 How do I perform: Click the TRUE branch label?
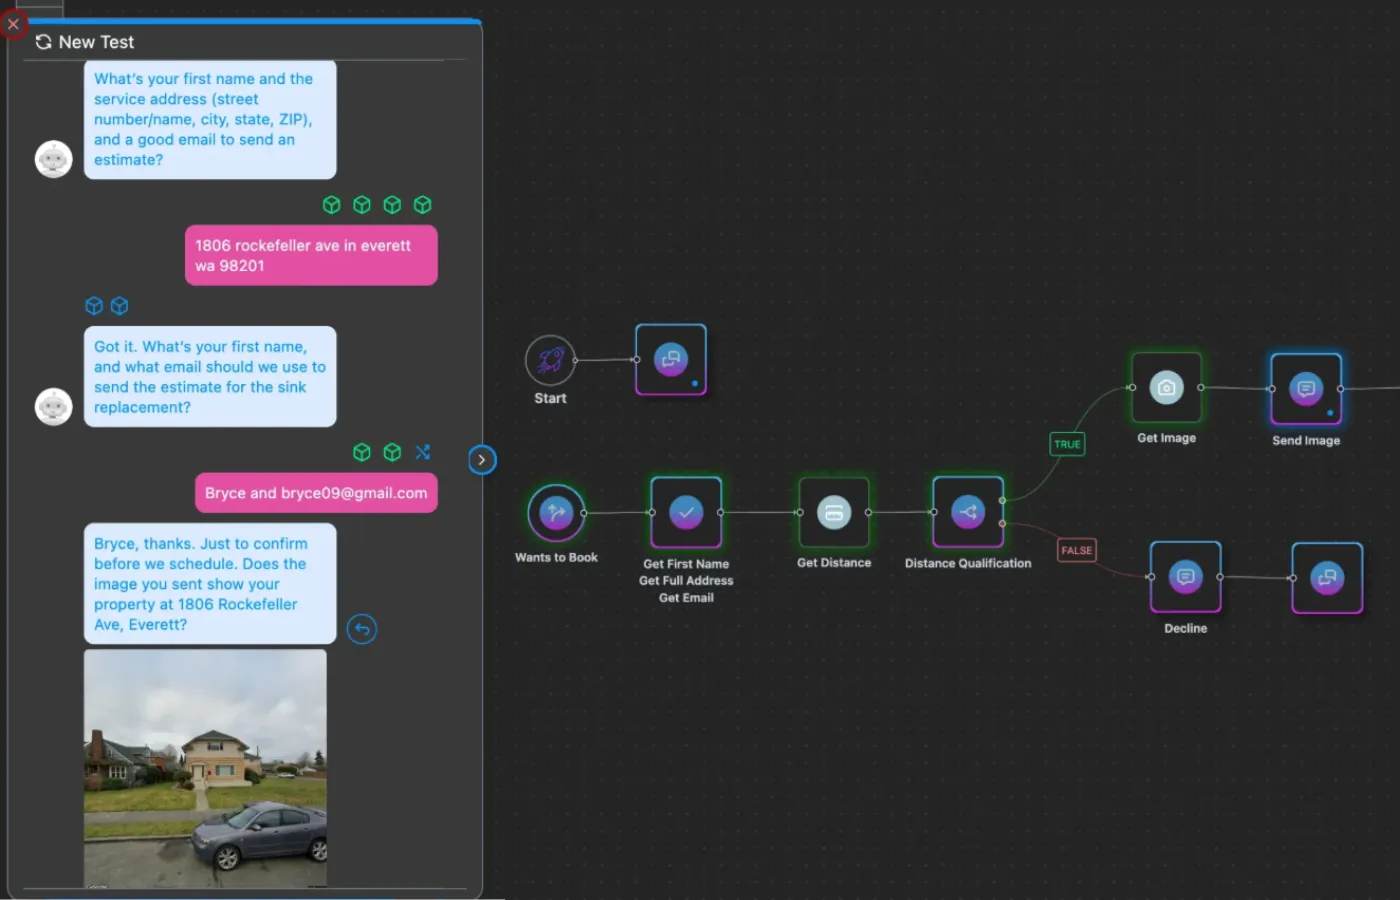pyautogui.click(x=1067, y=444)
